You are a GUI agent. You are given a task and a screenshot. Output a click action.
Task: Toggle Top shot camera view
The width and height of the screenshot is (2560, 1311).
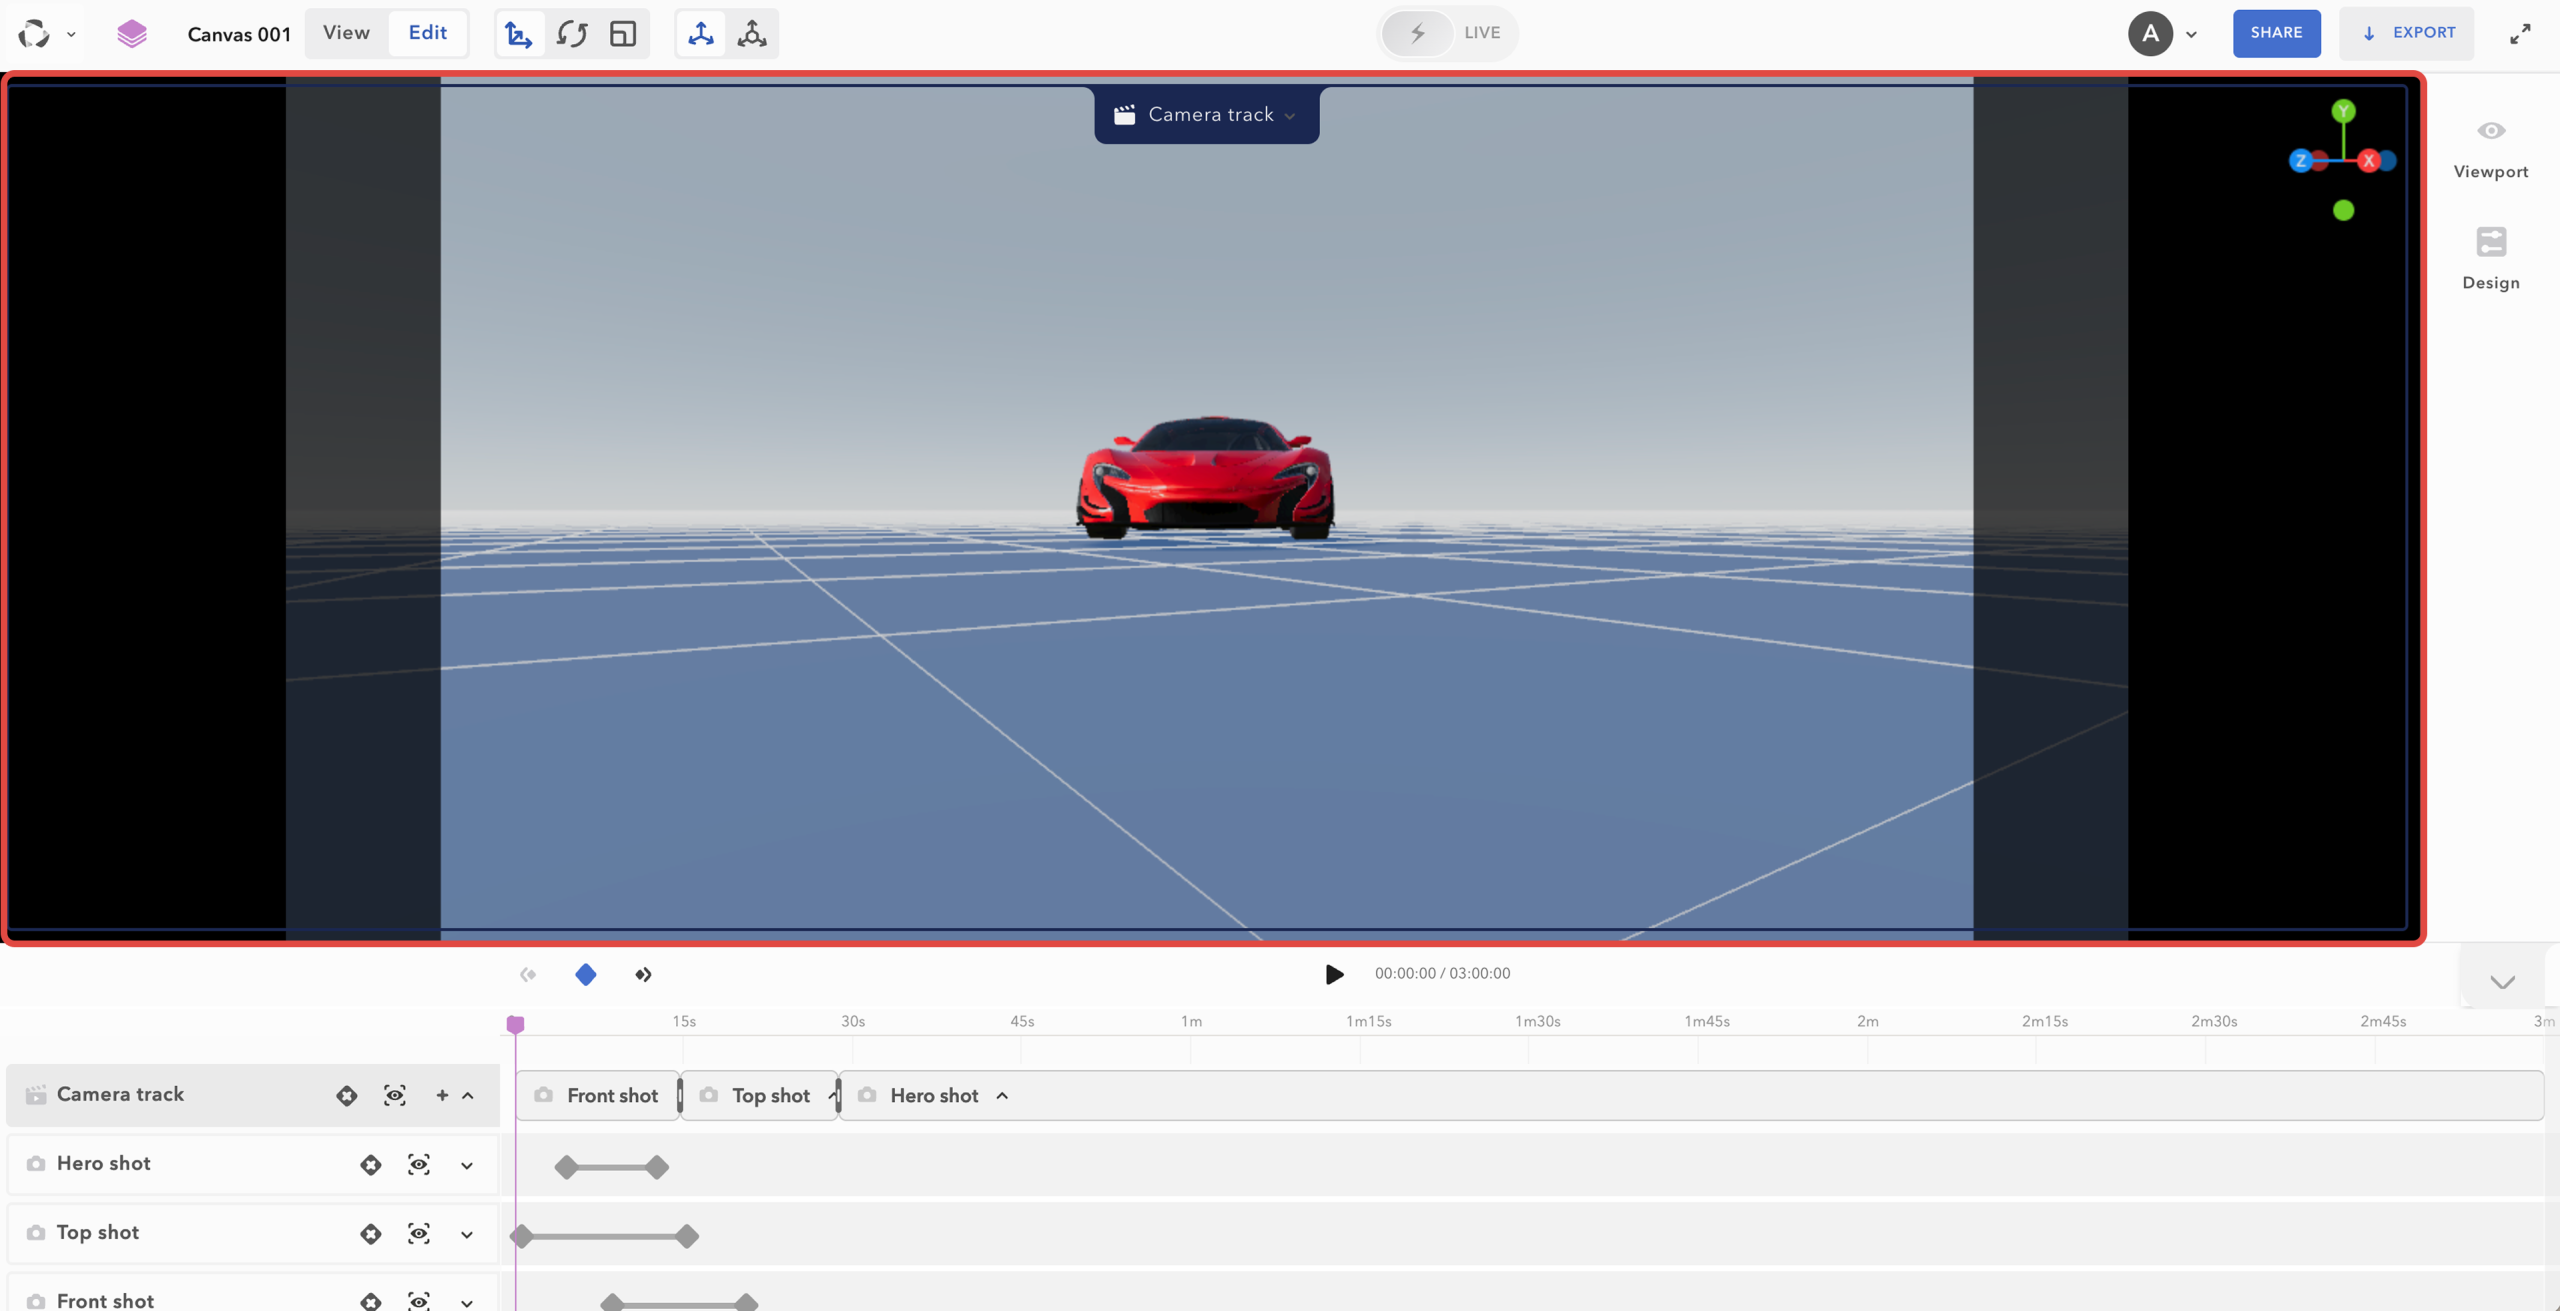(x=419, y=1233)
